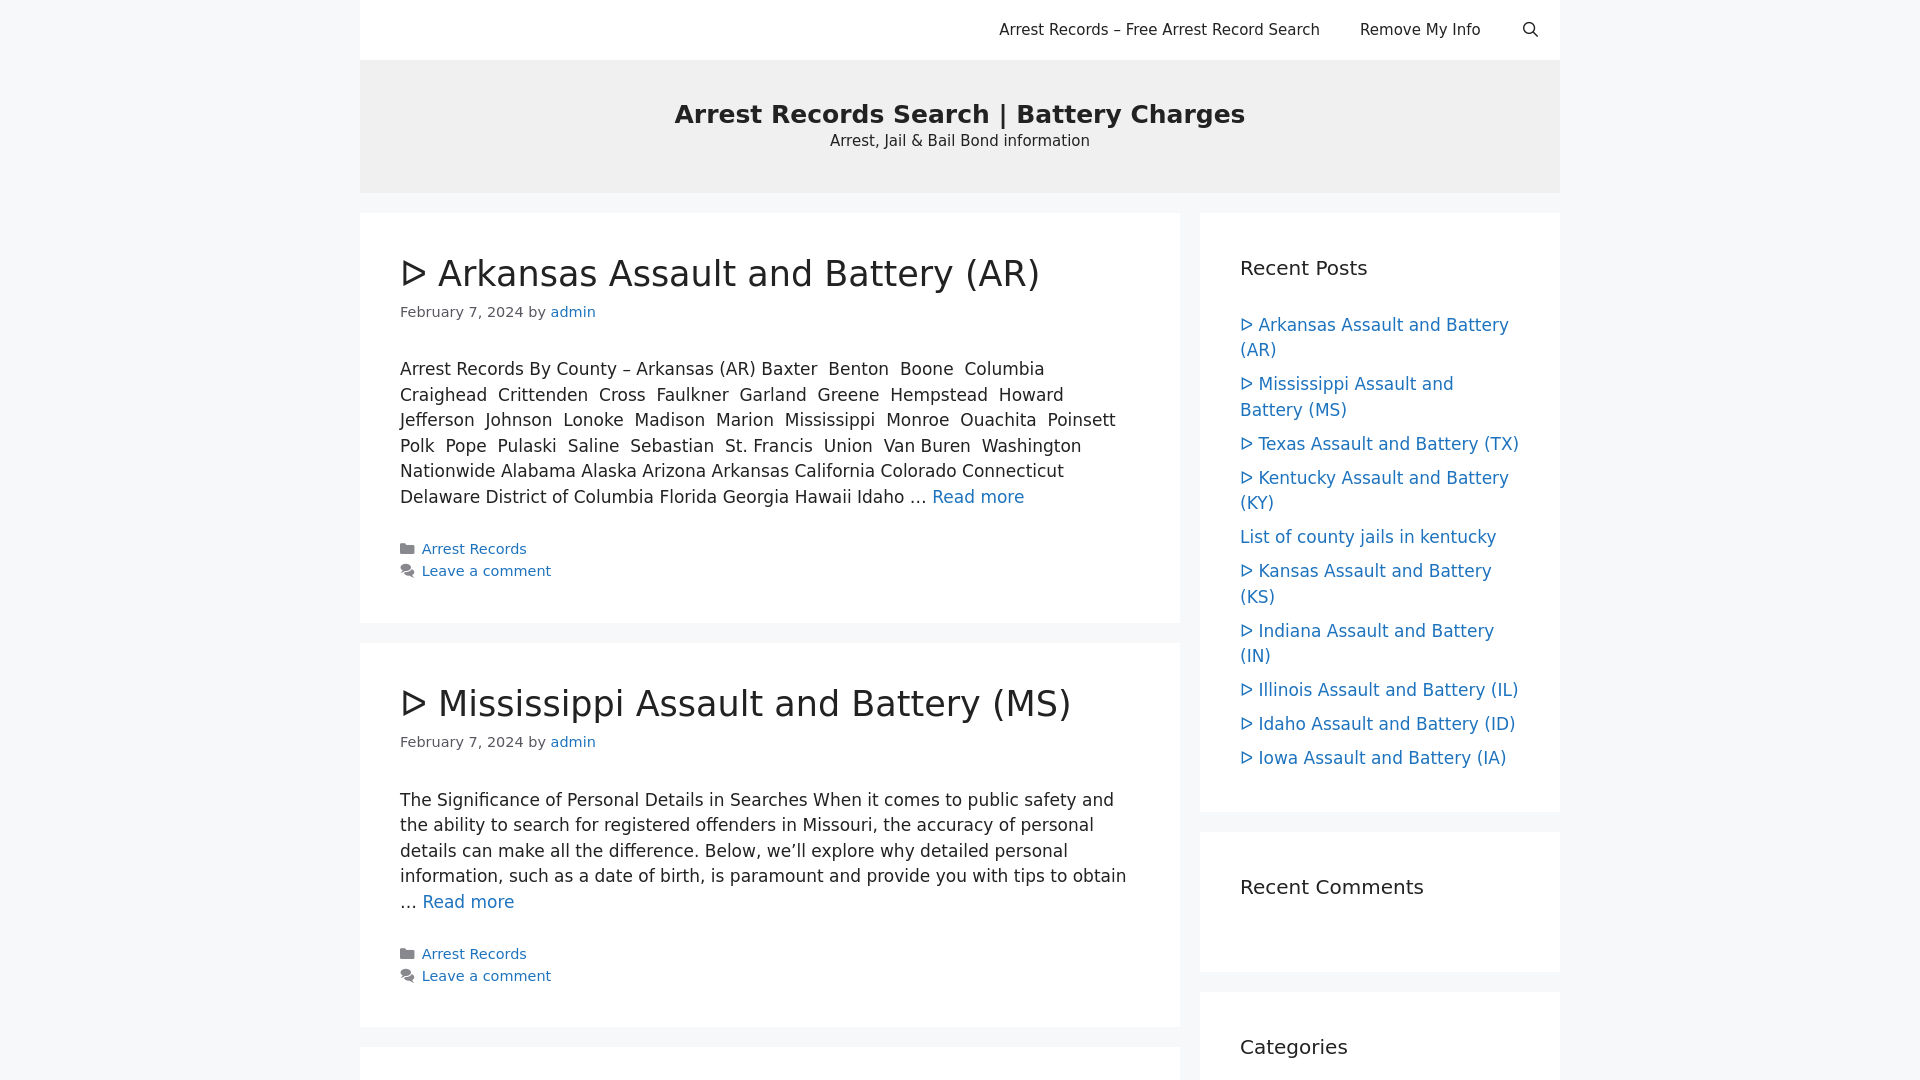
Task: Click folder icon beside Mississippi post's Arrest Records
Action: pyautogui.click(x=407, y=954)
